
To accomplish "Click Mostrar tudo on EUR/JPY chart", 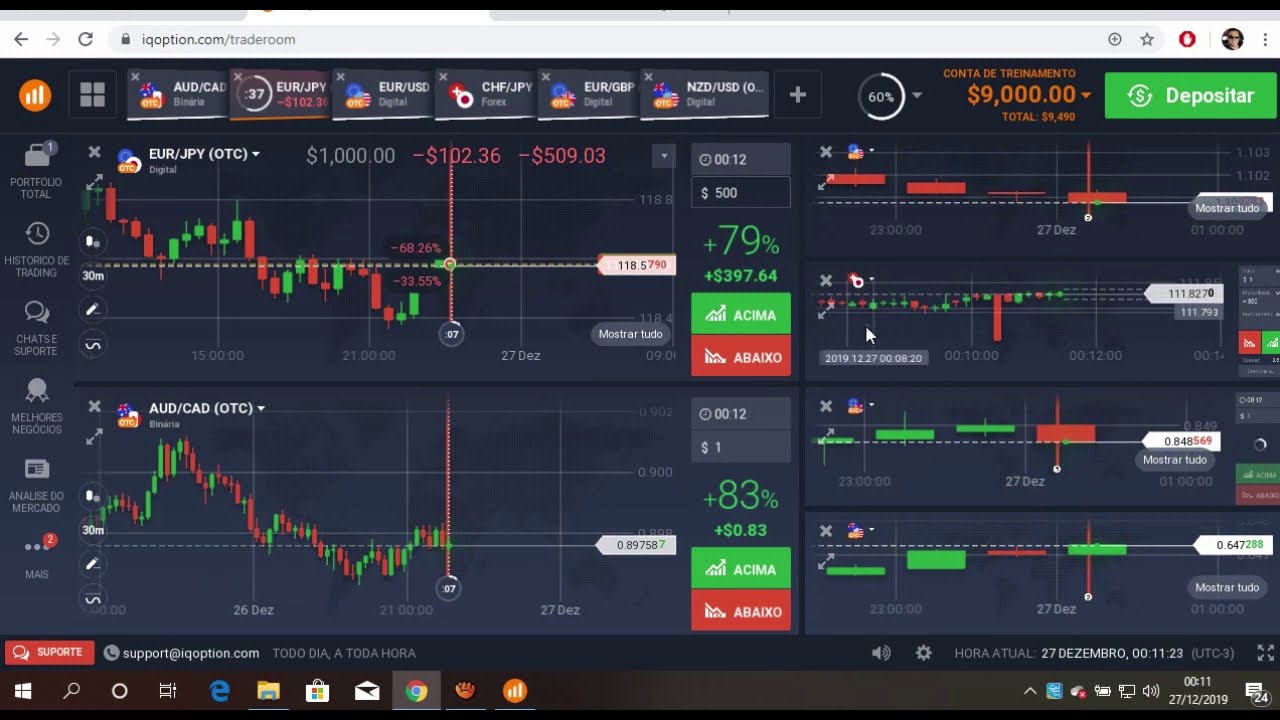I will pos(630,334).
